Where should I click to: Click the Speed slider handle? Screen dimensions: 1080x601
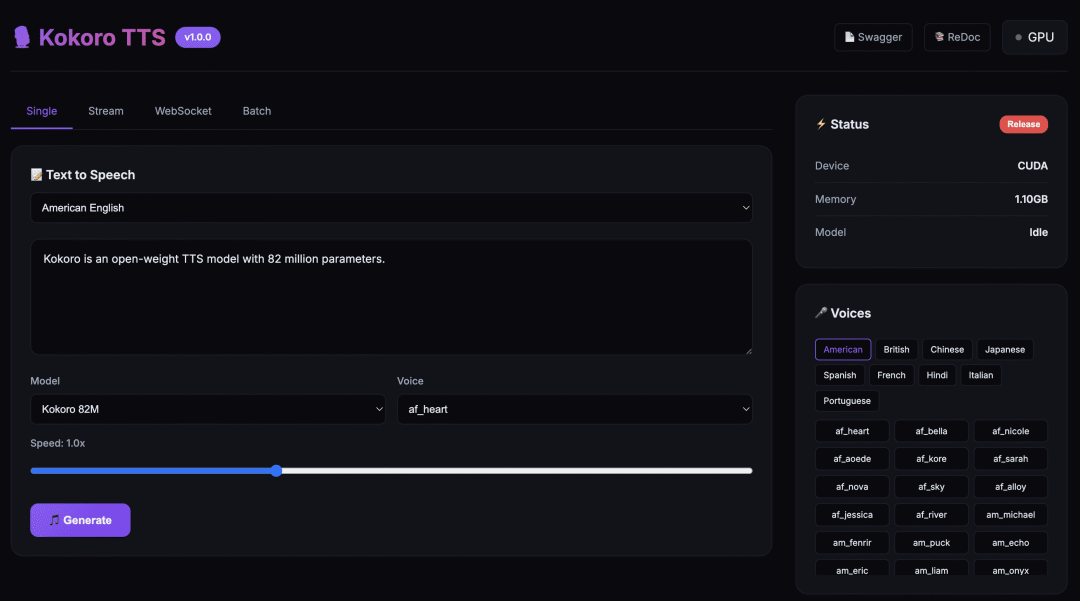(x=276, y=471)
